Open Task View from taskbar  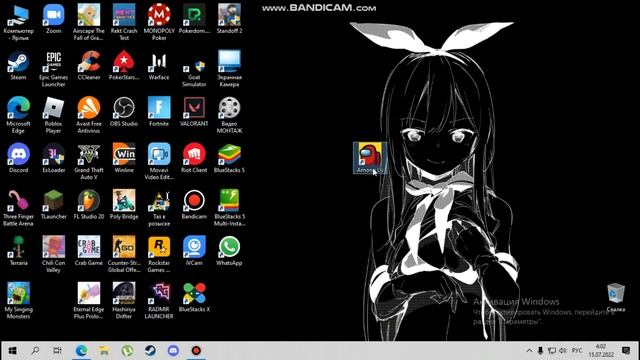58,351
